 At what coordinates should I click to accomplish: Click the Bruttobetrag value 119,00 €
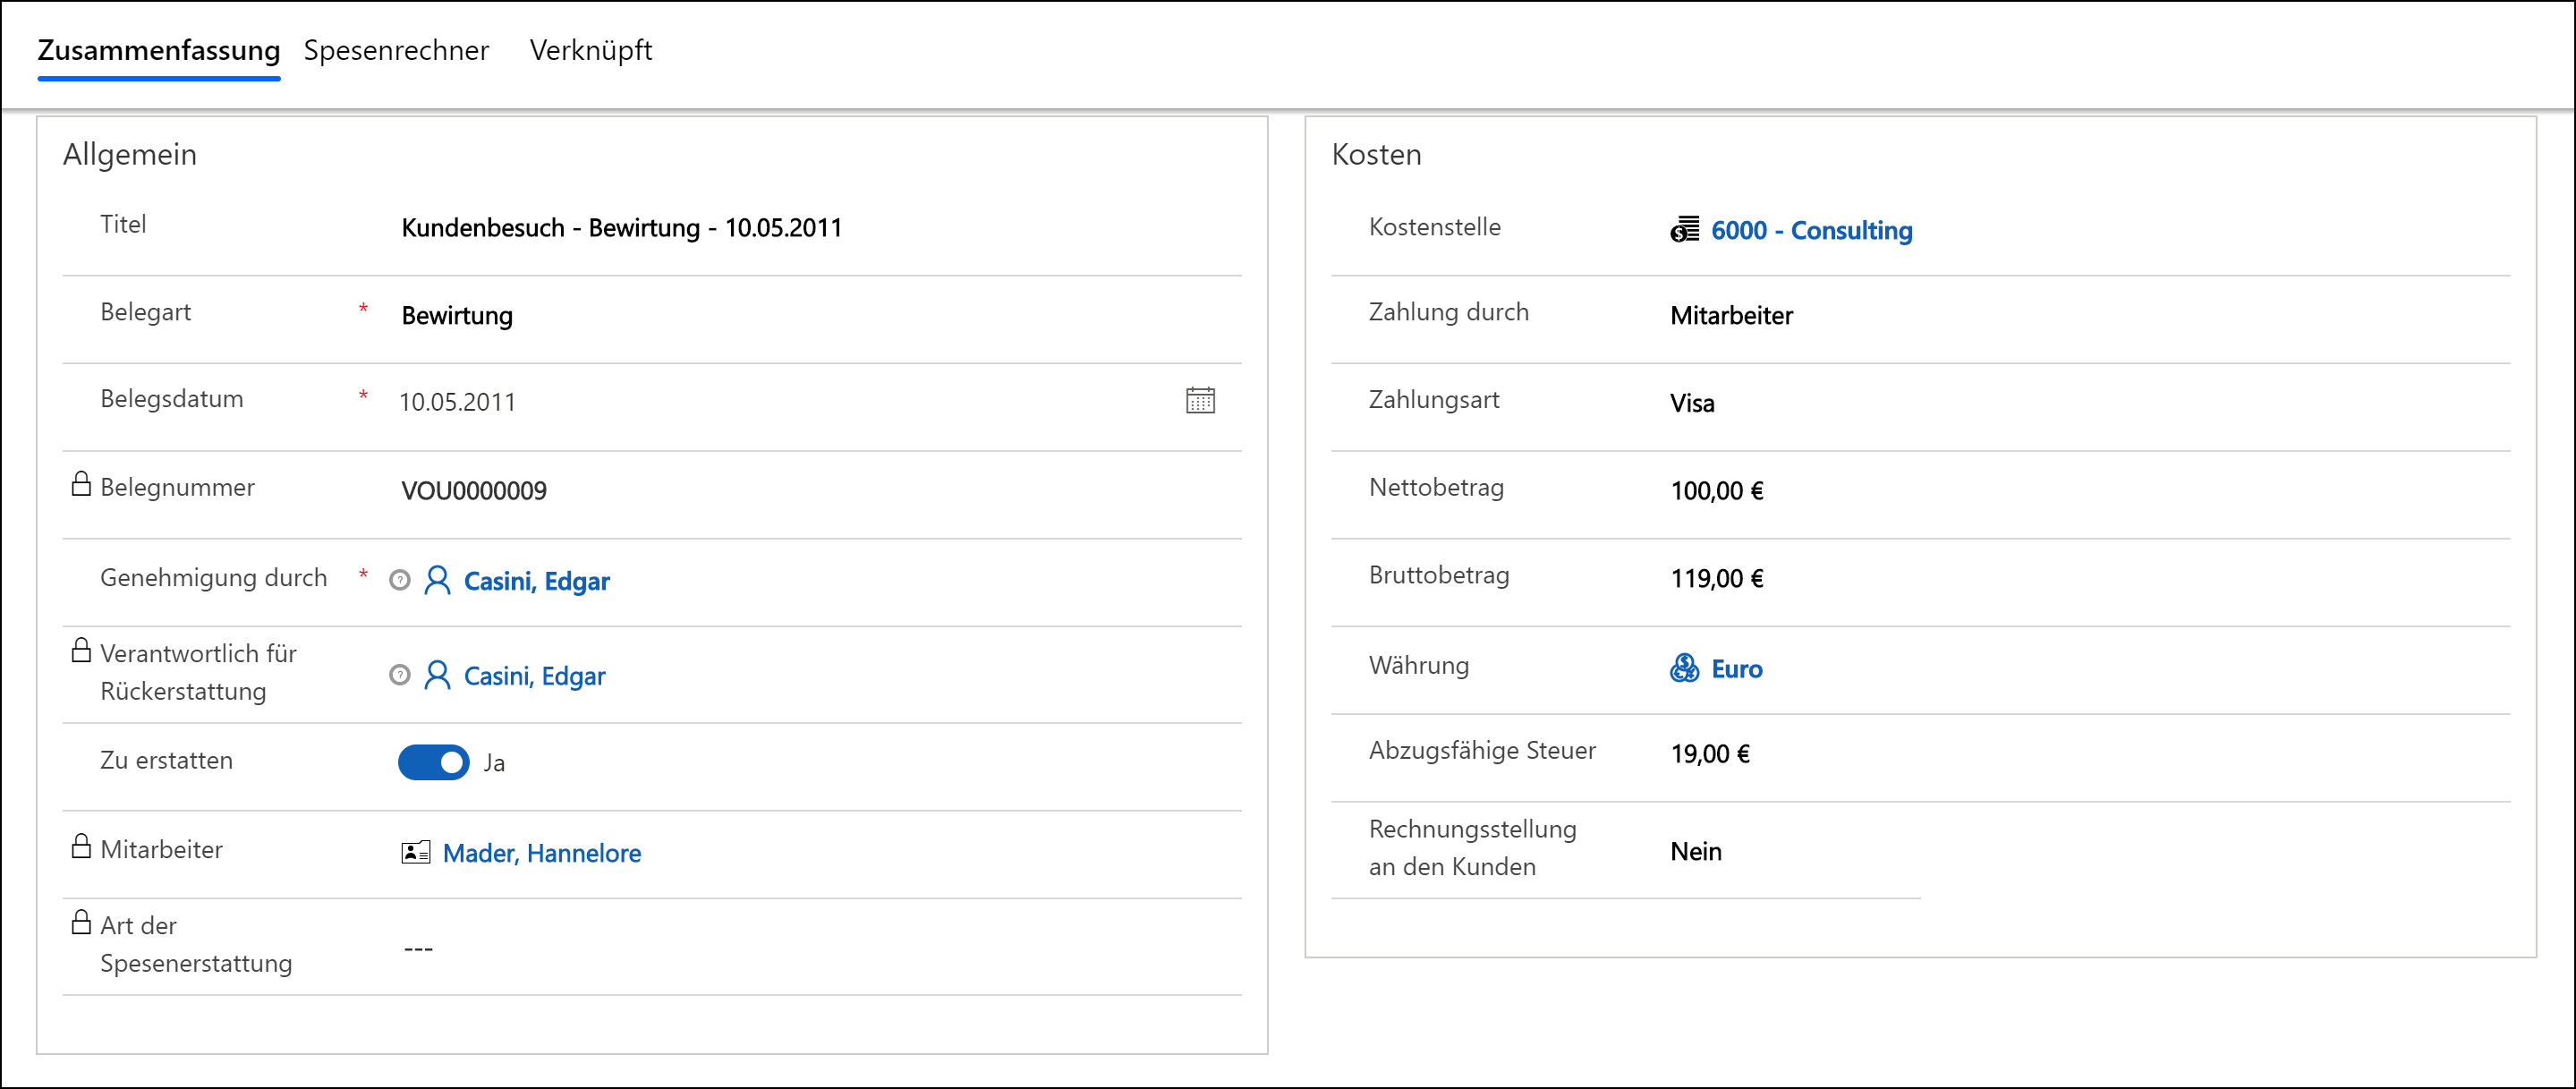coord(1717,578)
